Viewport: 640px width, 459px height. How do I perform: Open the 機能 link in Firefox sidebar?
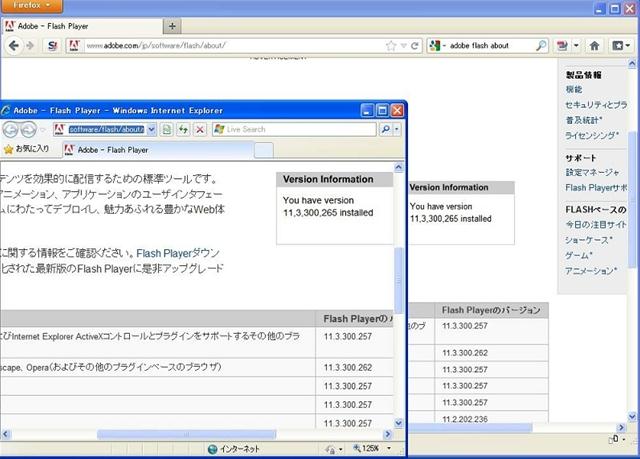(573, 89)
